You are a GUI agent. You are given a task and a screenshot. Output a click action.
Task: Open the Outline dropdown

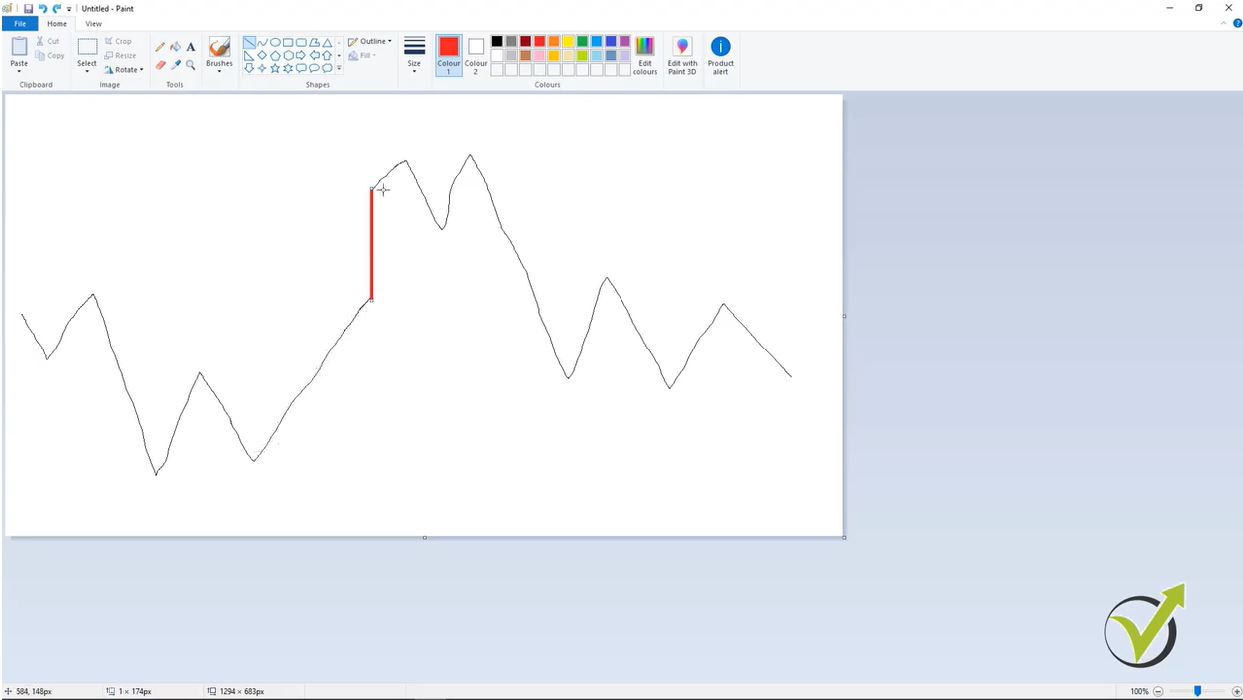(x=370, y=41)
